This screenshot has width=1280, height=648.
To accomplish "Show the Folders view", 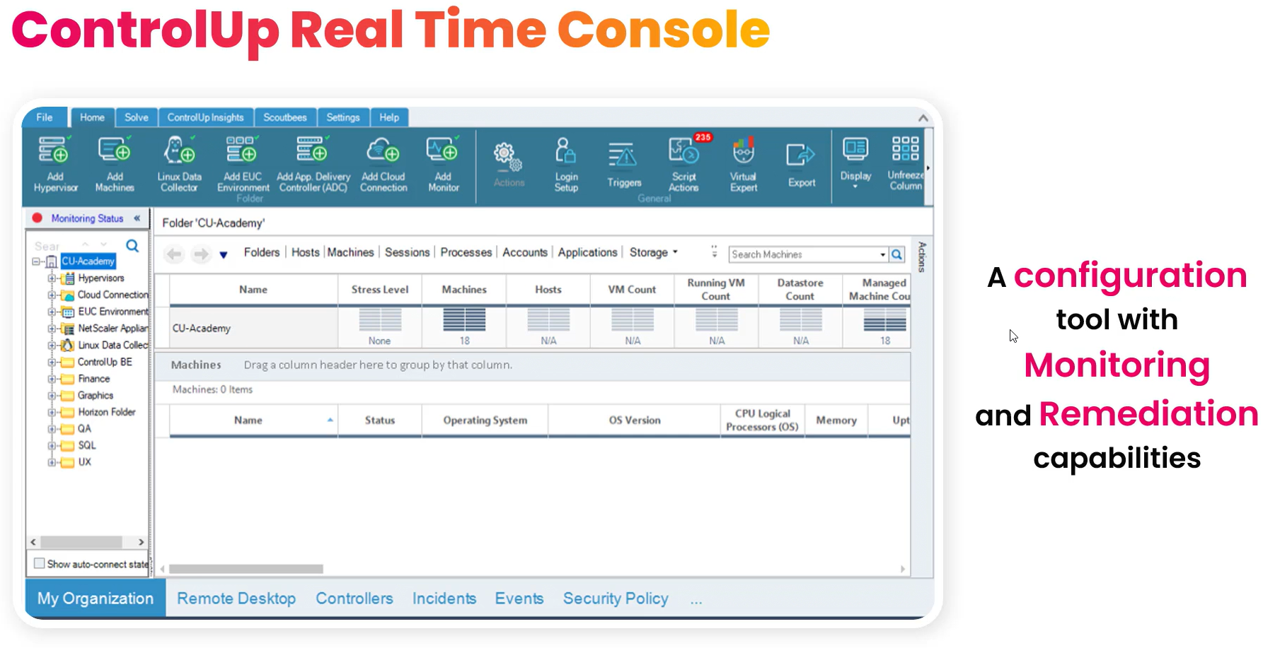I will click(x=262, y=253).
